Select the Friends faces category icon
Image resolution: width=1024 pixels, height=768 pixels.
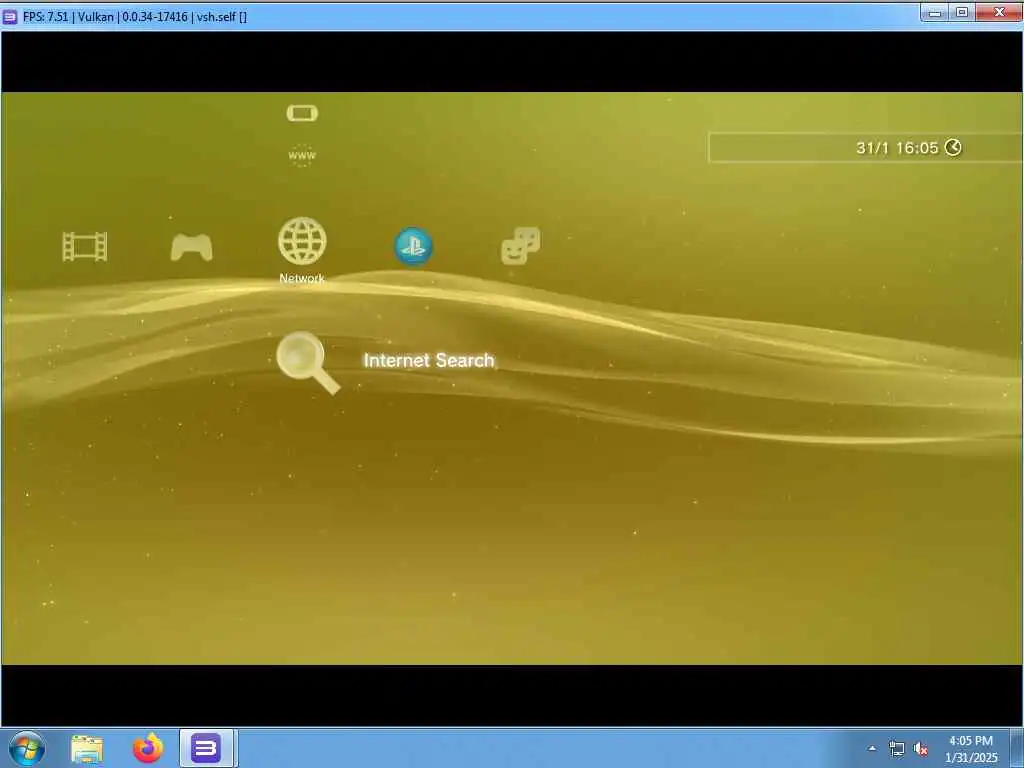[x=520, y=246]
